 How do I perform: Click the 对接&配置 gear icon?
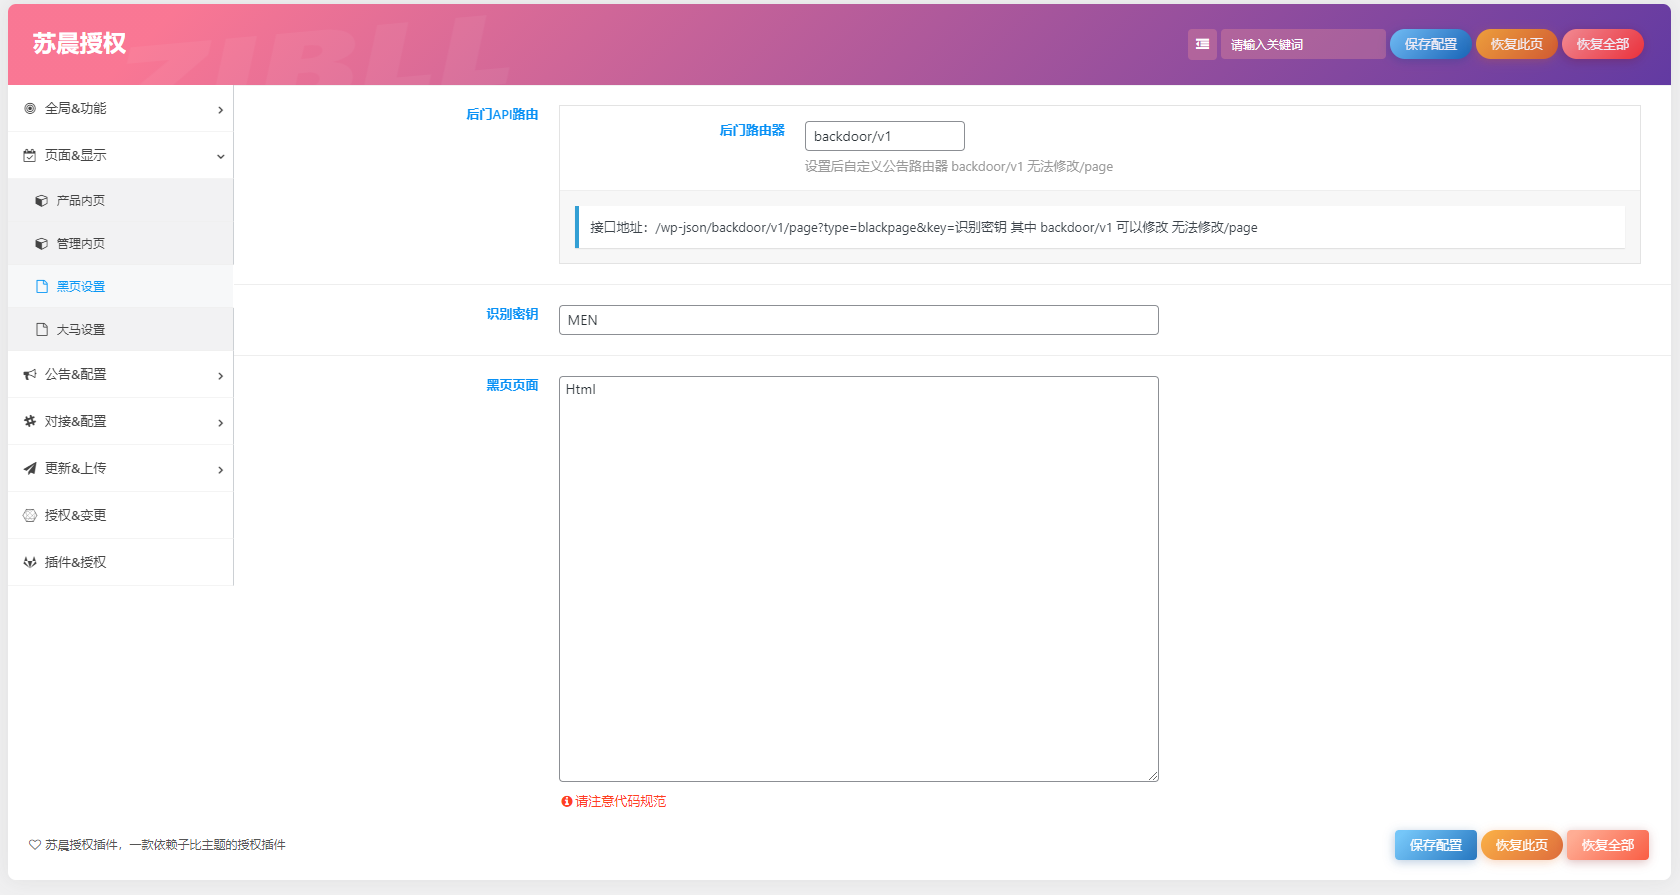click(30, 421)
